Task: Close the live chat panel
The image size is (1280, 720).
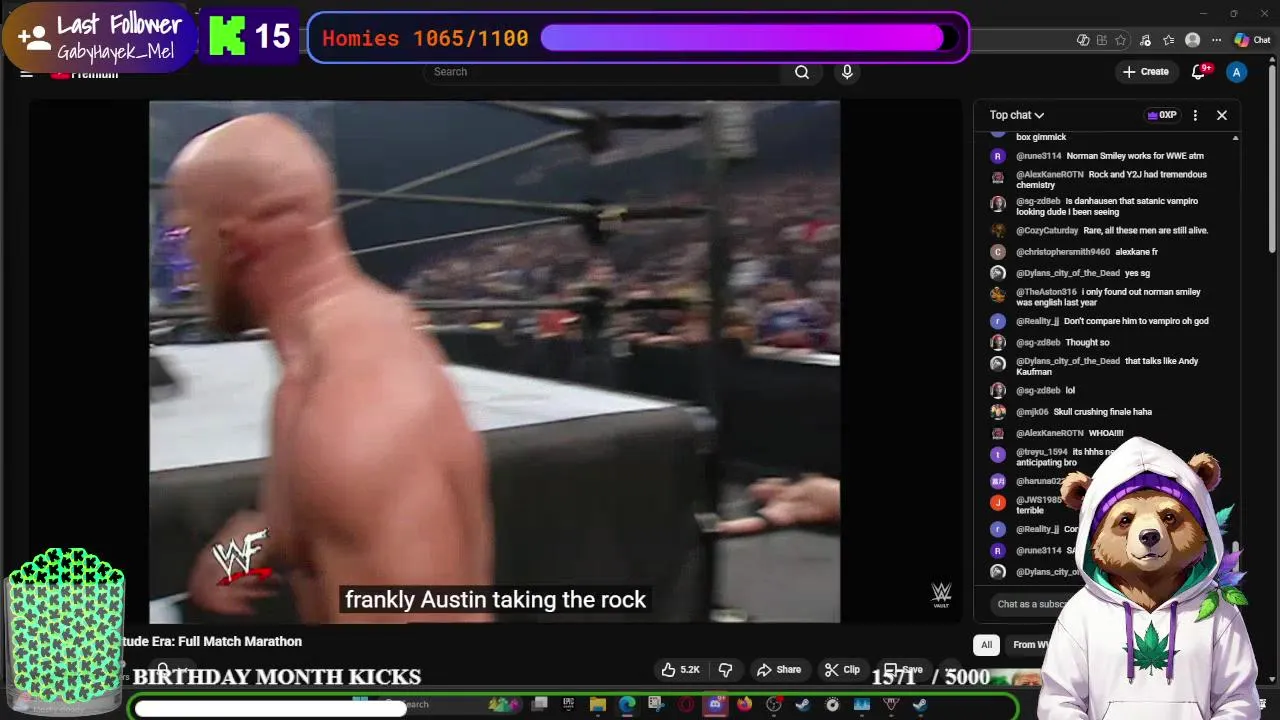Action: click(1222, 115)
